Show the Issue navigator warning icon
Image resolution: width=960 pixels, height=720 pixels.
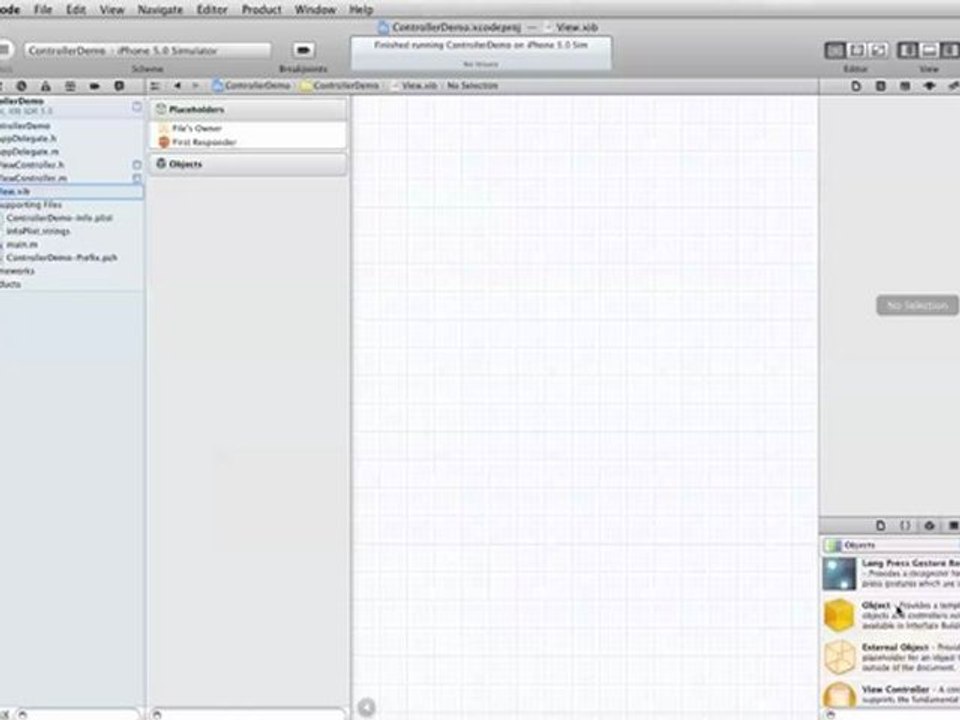[45, 86]
